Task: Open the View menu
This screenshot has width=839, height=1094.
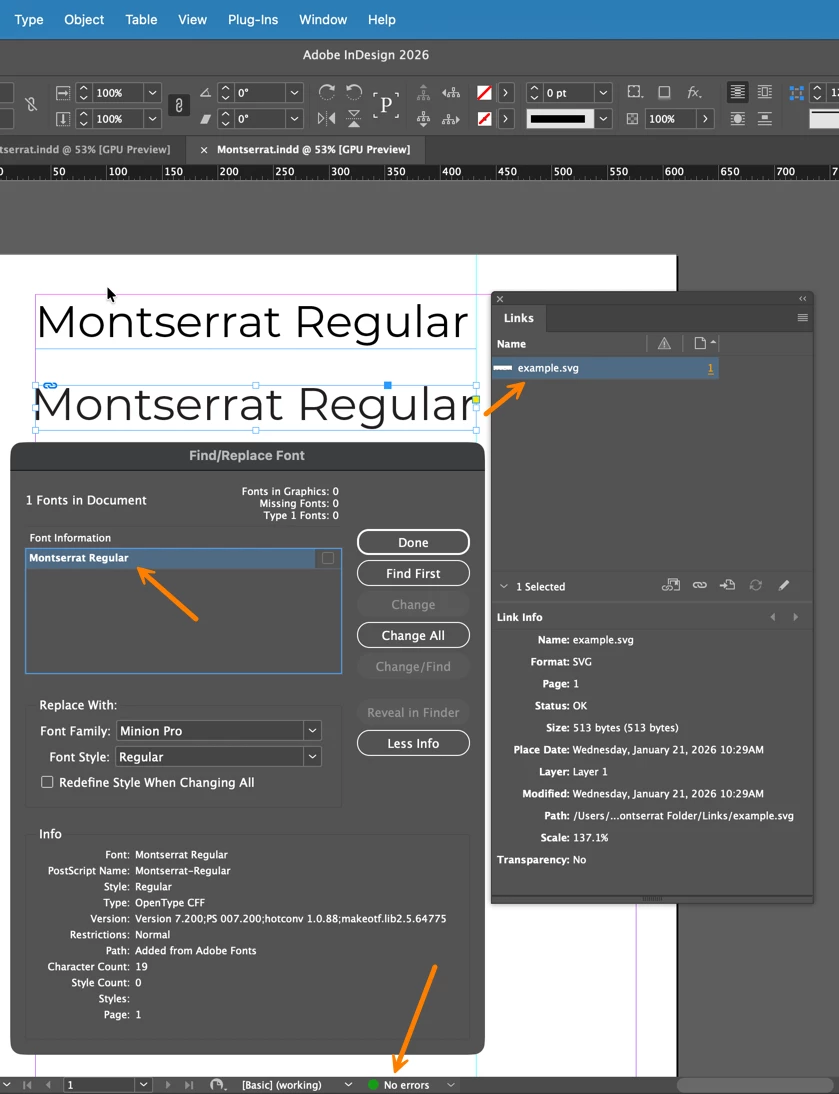Action: [x=192, y=20]
